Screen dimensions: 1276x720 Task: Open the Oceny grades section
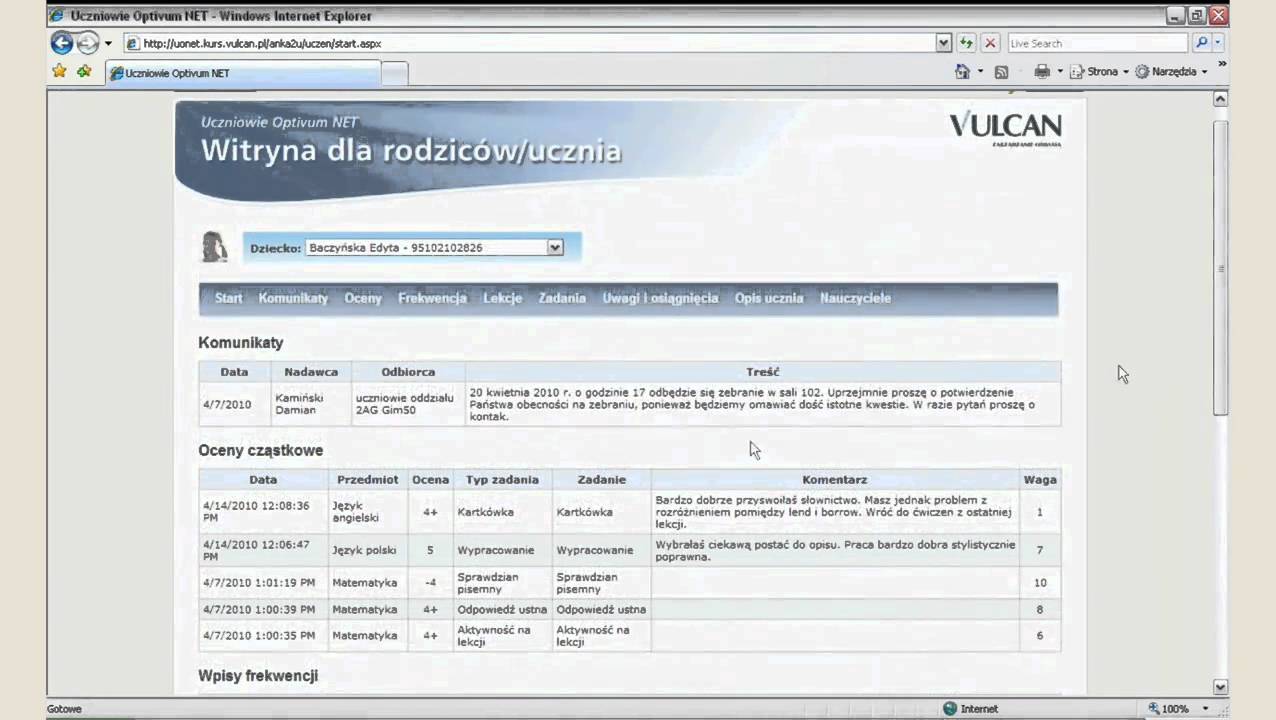tap(363, 298)
